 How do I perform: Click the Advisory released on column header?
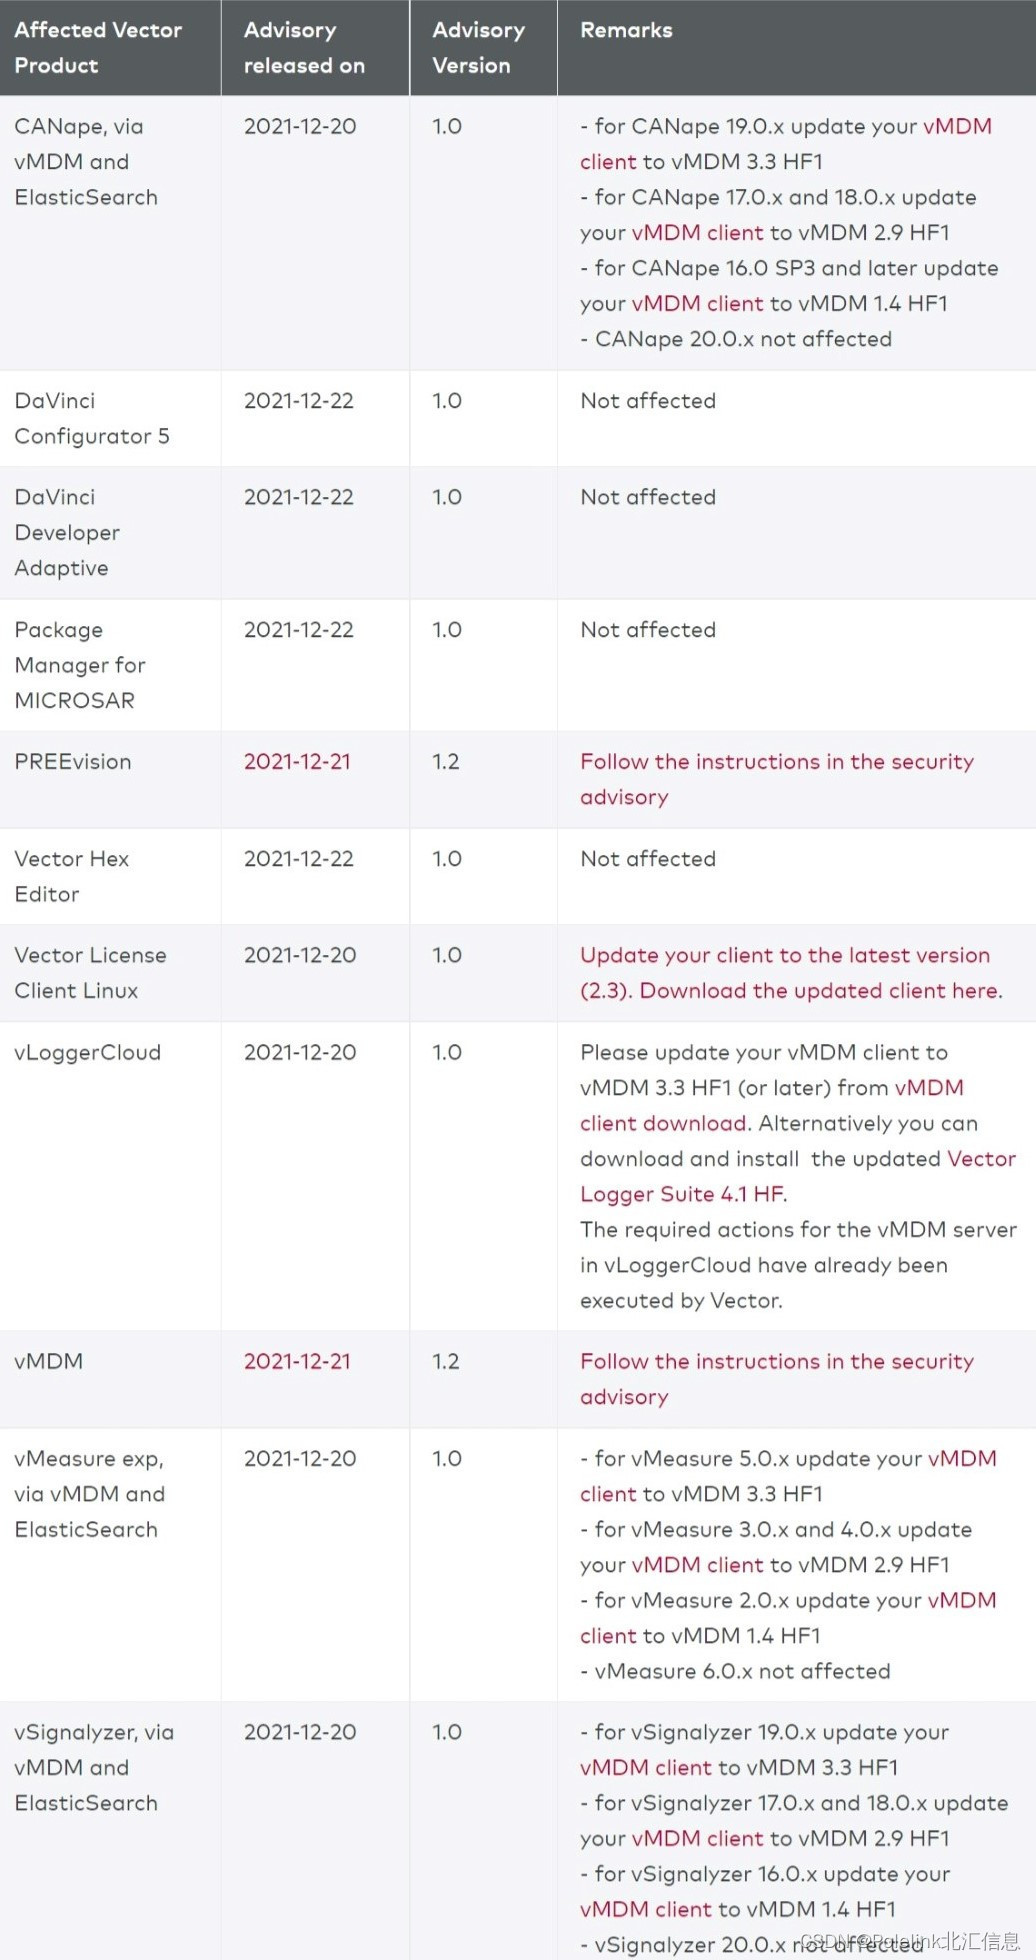click(x=315, y=48)
